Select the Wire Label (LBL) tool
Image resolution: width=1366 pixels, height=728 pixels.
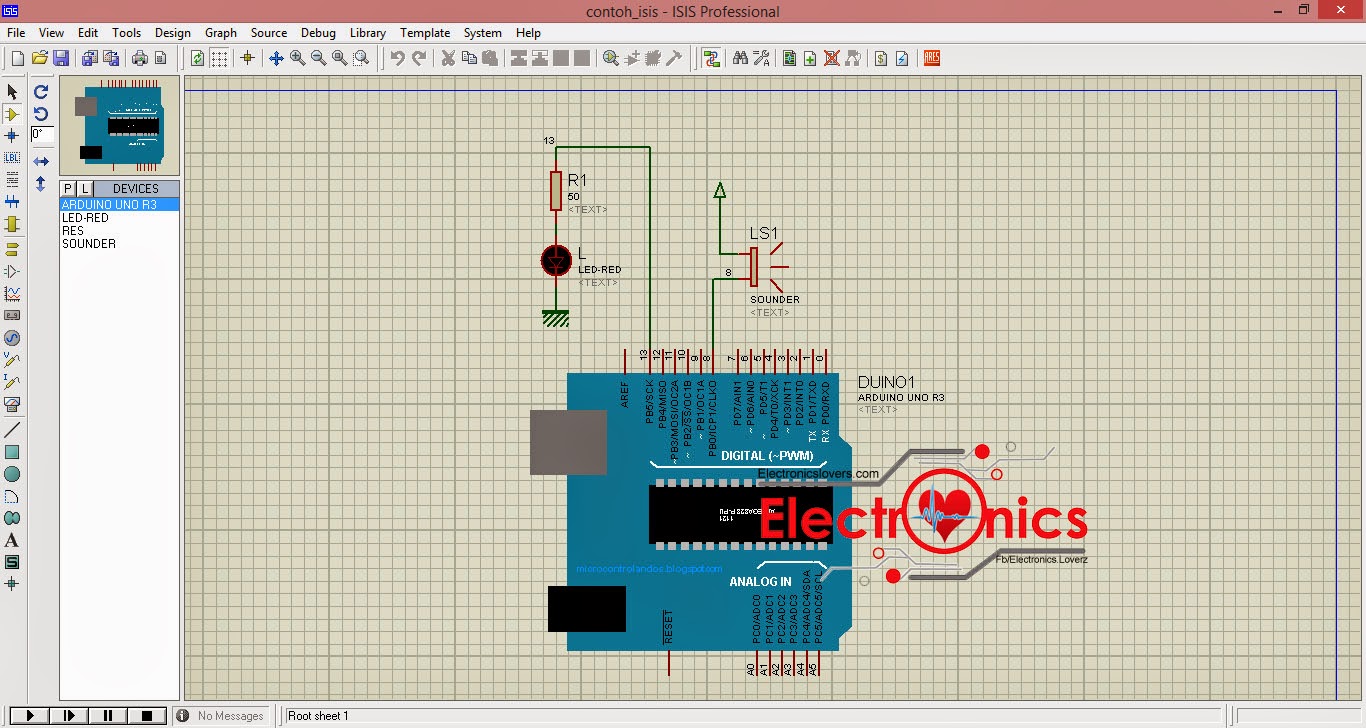click(x=12, y=158)
